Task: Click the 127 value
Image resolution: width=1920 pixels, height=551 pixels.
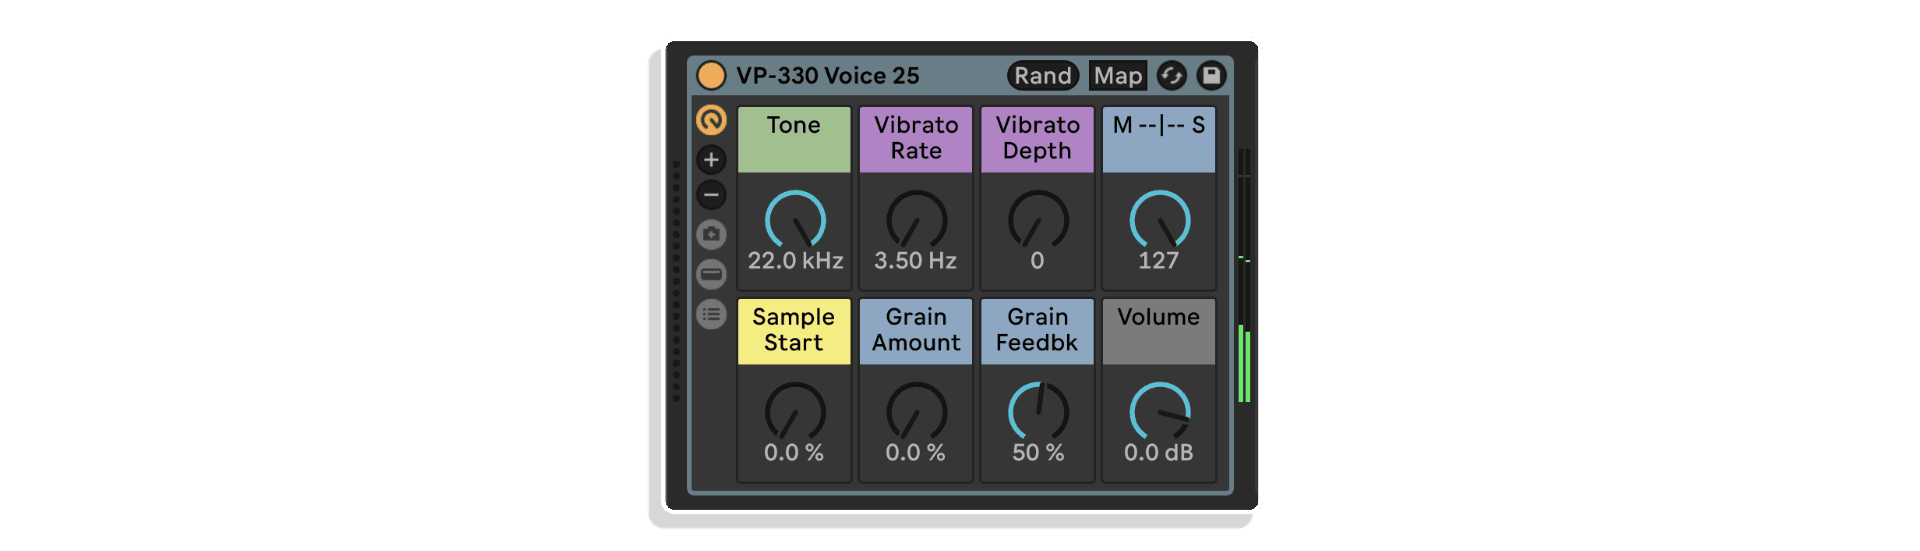Action: (x=1159, y=261)
